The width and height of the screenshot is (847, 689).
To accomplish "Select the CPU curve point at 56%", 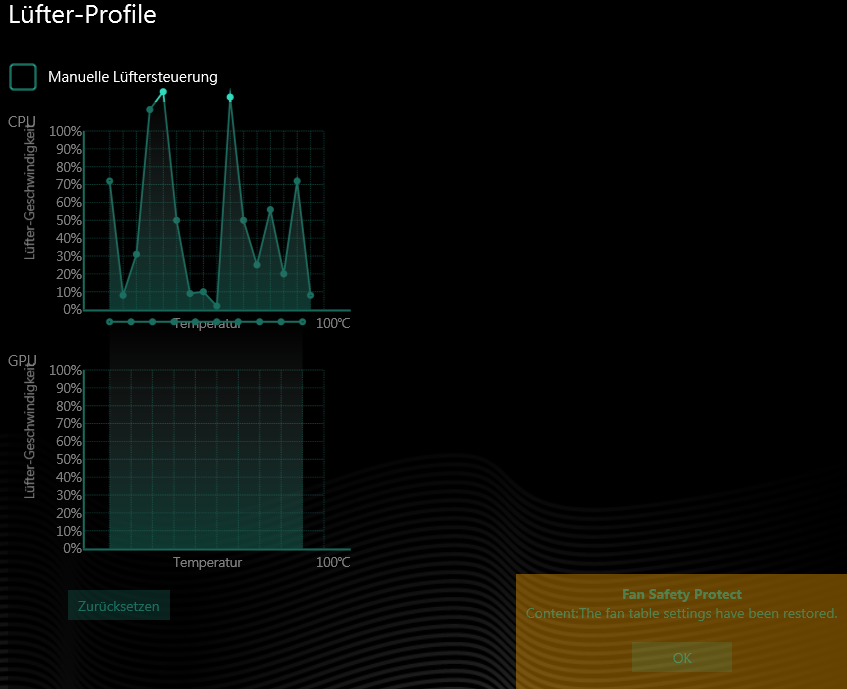I will 270,210.
